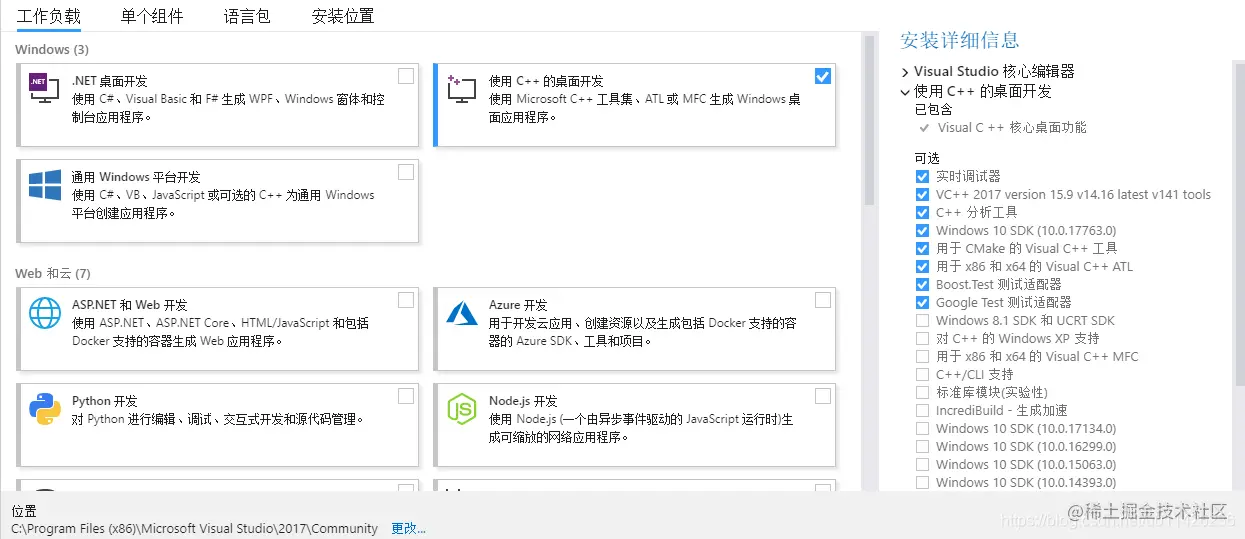Uncheck Boost.Test 测试适配器
Viewport: 1245px width, 539px height.
(922, 284)
